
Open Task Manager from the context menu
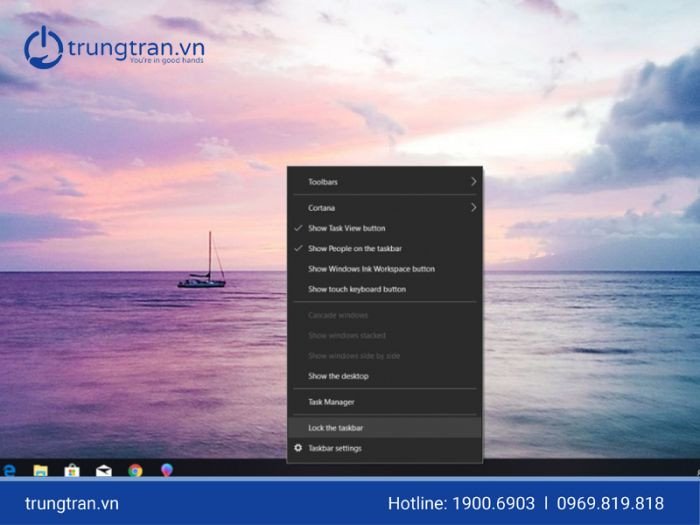pos(385,402)
